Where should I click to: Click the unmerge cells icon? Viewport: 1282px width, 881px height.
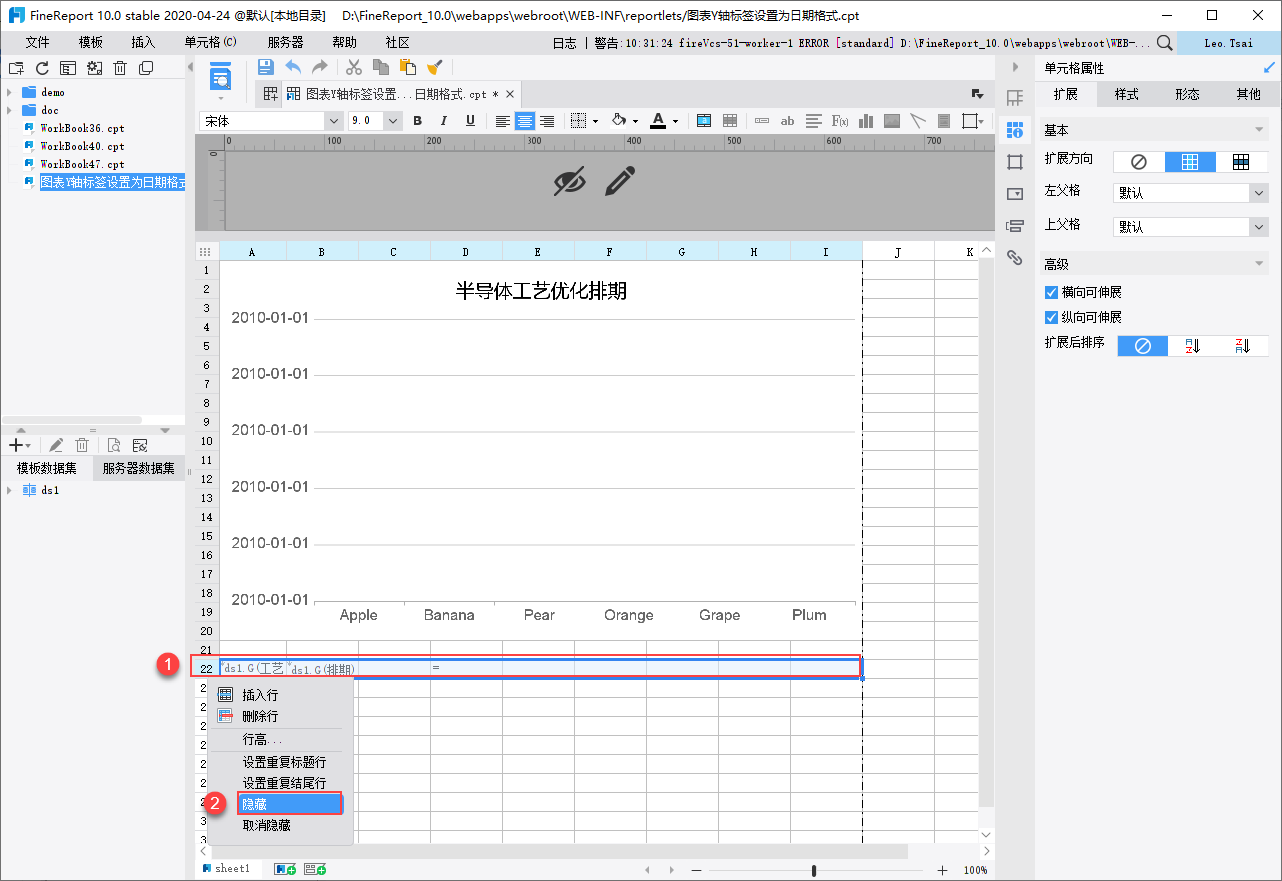point(730,121)
